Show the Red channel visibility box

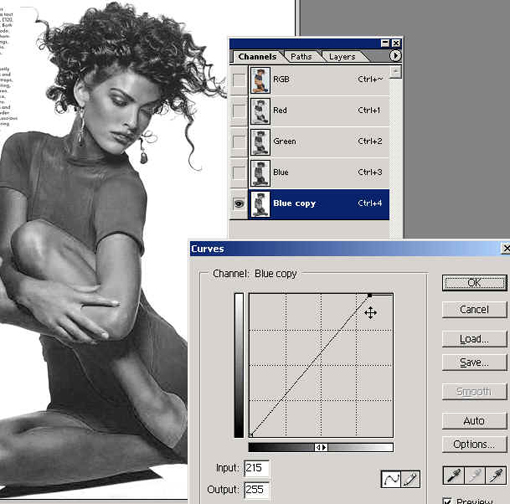coord(239,110)
